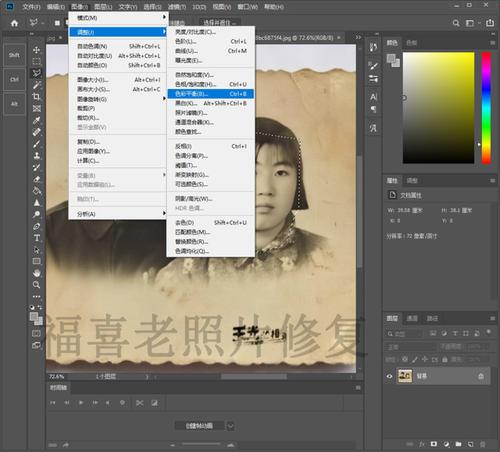Toggle adjustment layer filter in Layers panel
Viewport: 500px width, 452px height.
tap(444, 333)
